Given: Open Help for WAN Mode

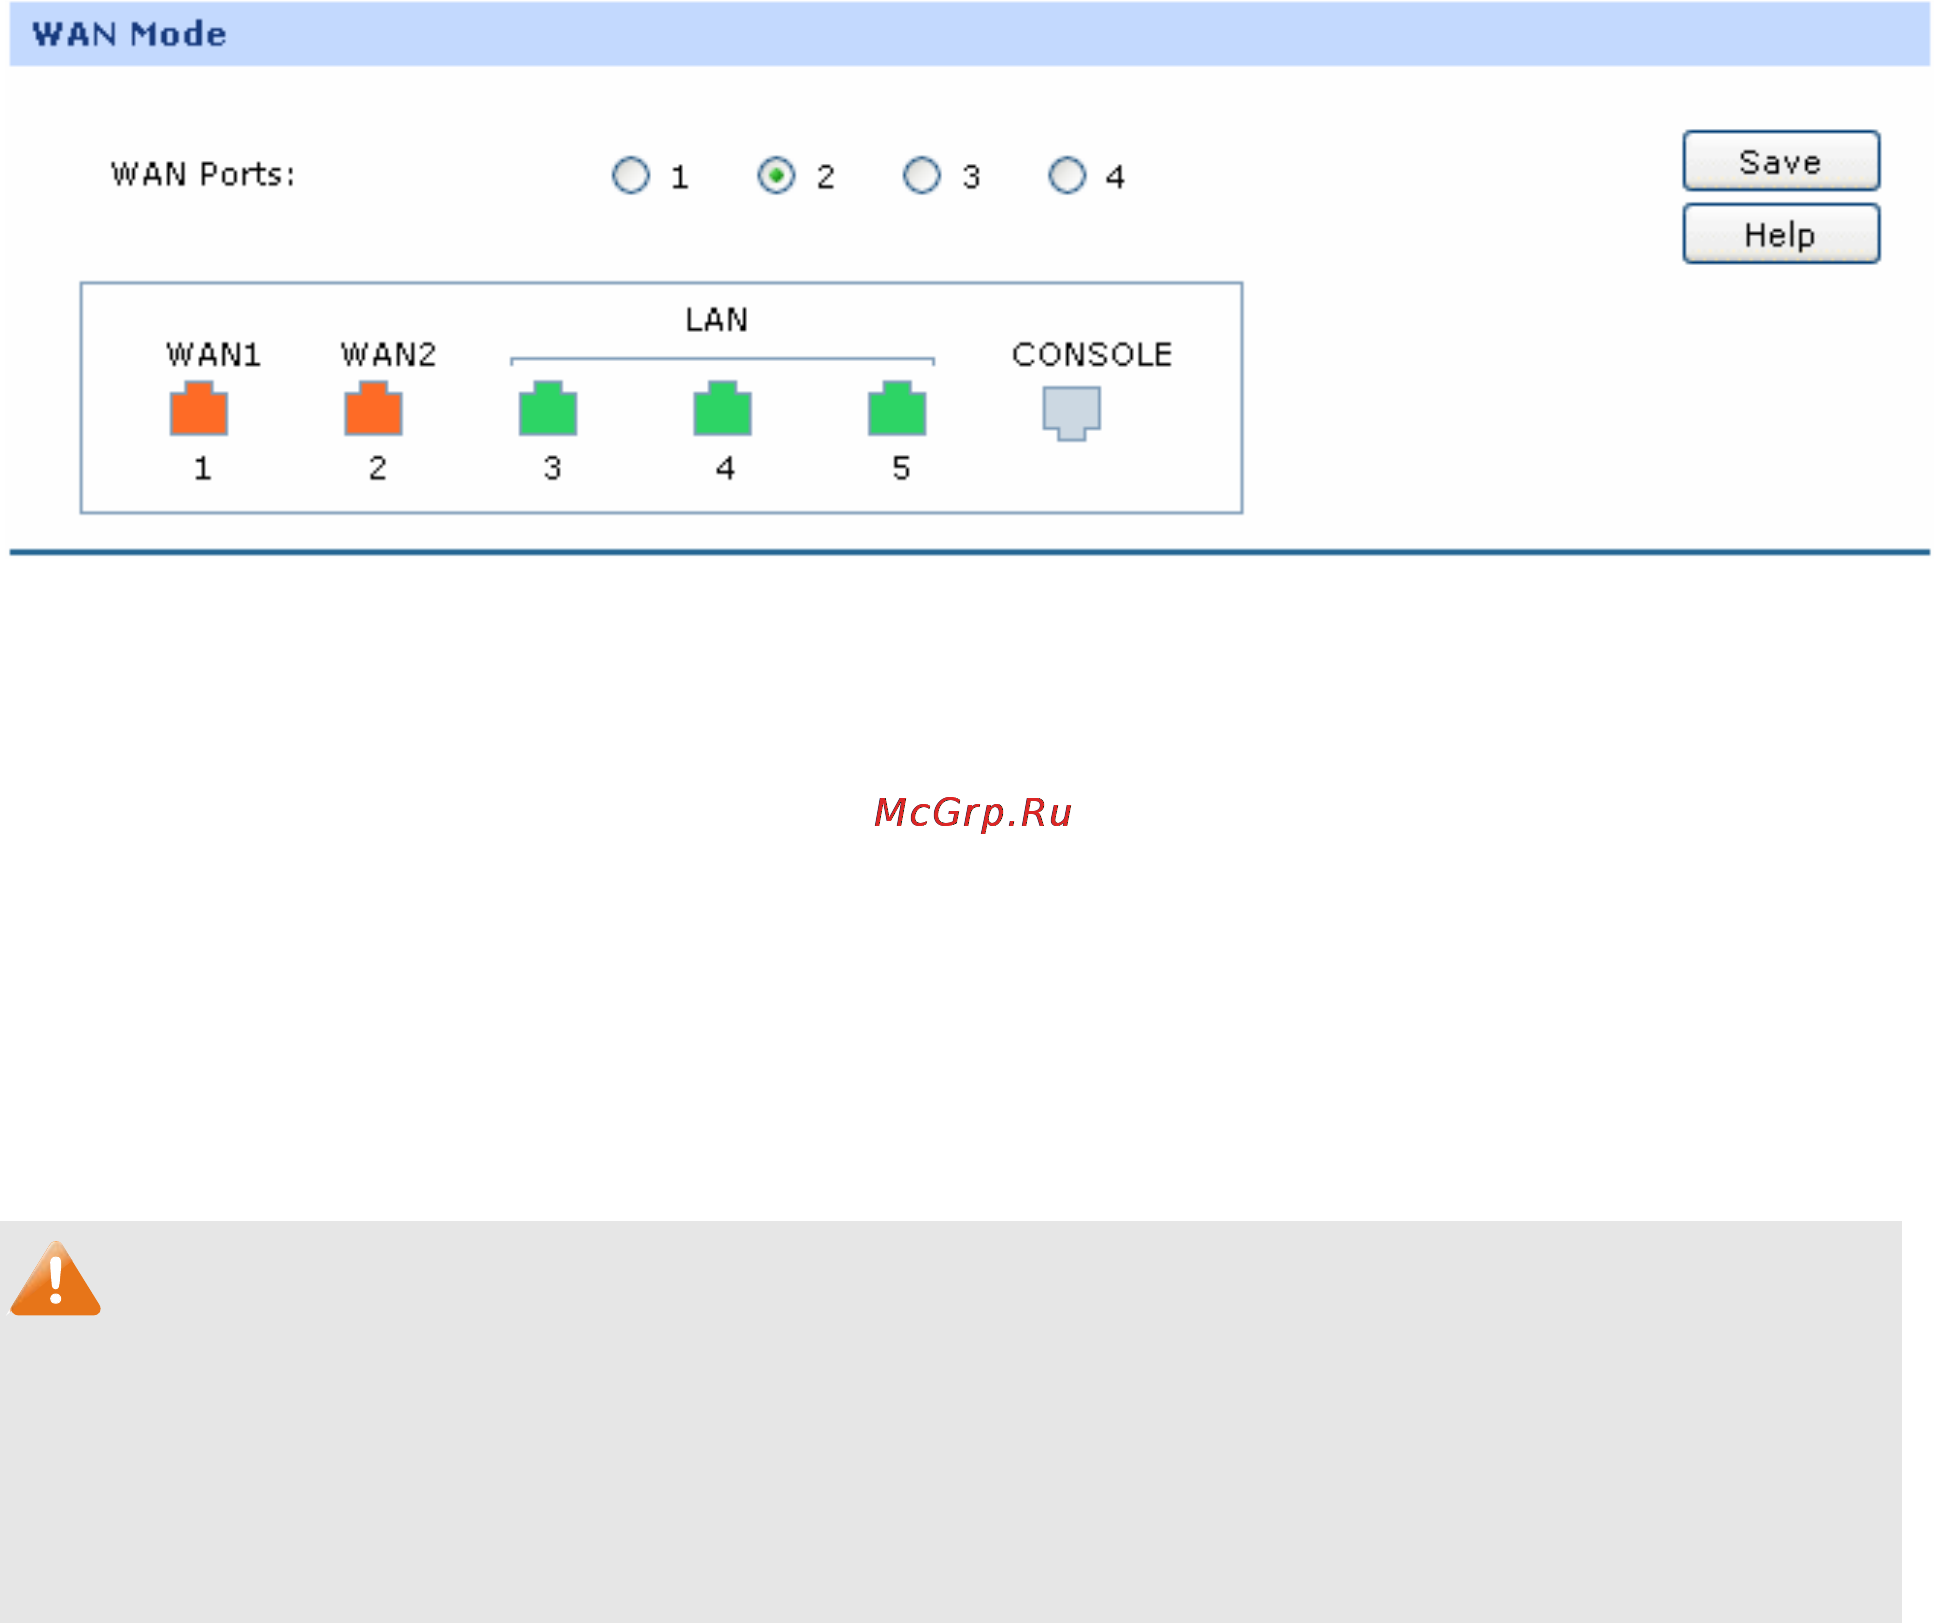Looking at the screenshot, I should [x=1781, y=234].
